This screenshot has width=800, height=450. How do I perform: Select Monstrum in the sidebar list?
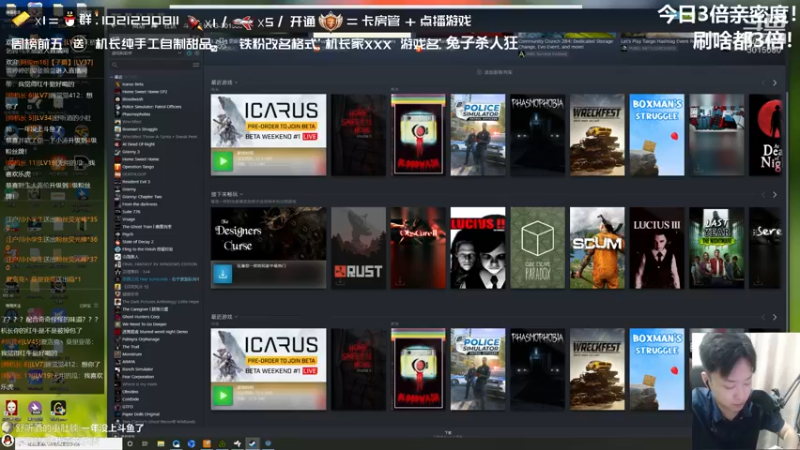pyautogui.click(x=132, y=354)
